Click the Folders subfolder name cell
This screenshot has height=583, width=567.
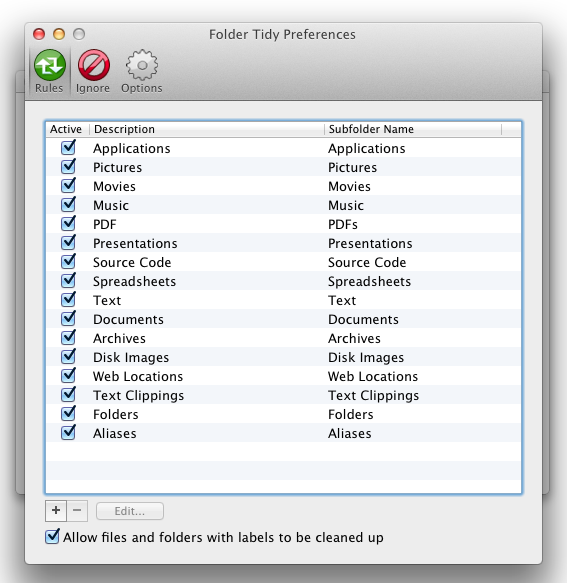click(x=351, y=414)
